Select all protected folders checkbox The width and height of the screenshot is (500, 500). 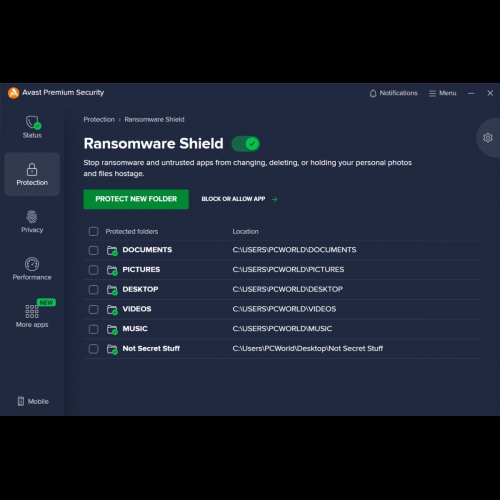click(94, 231)
